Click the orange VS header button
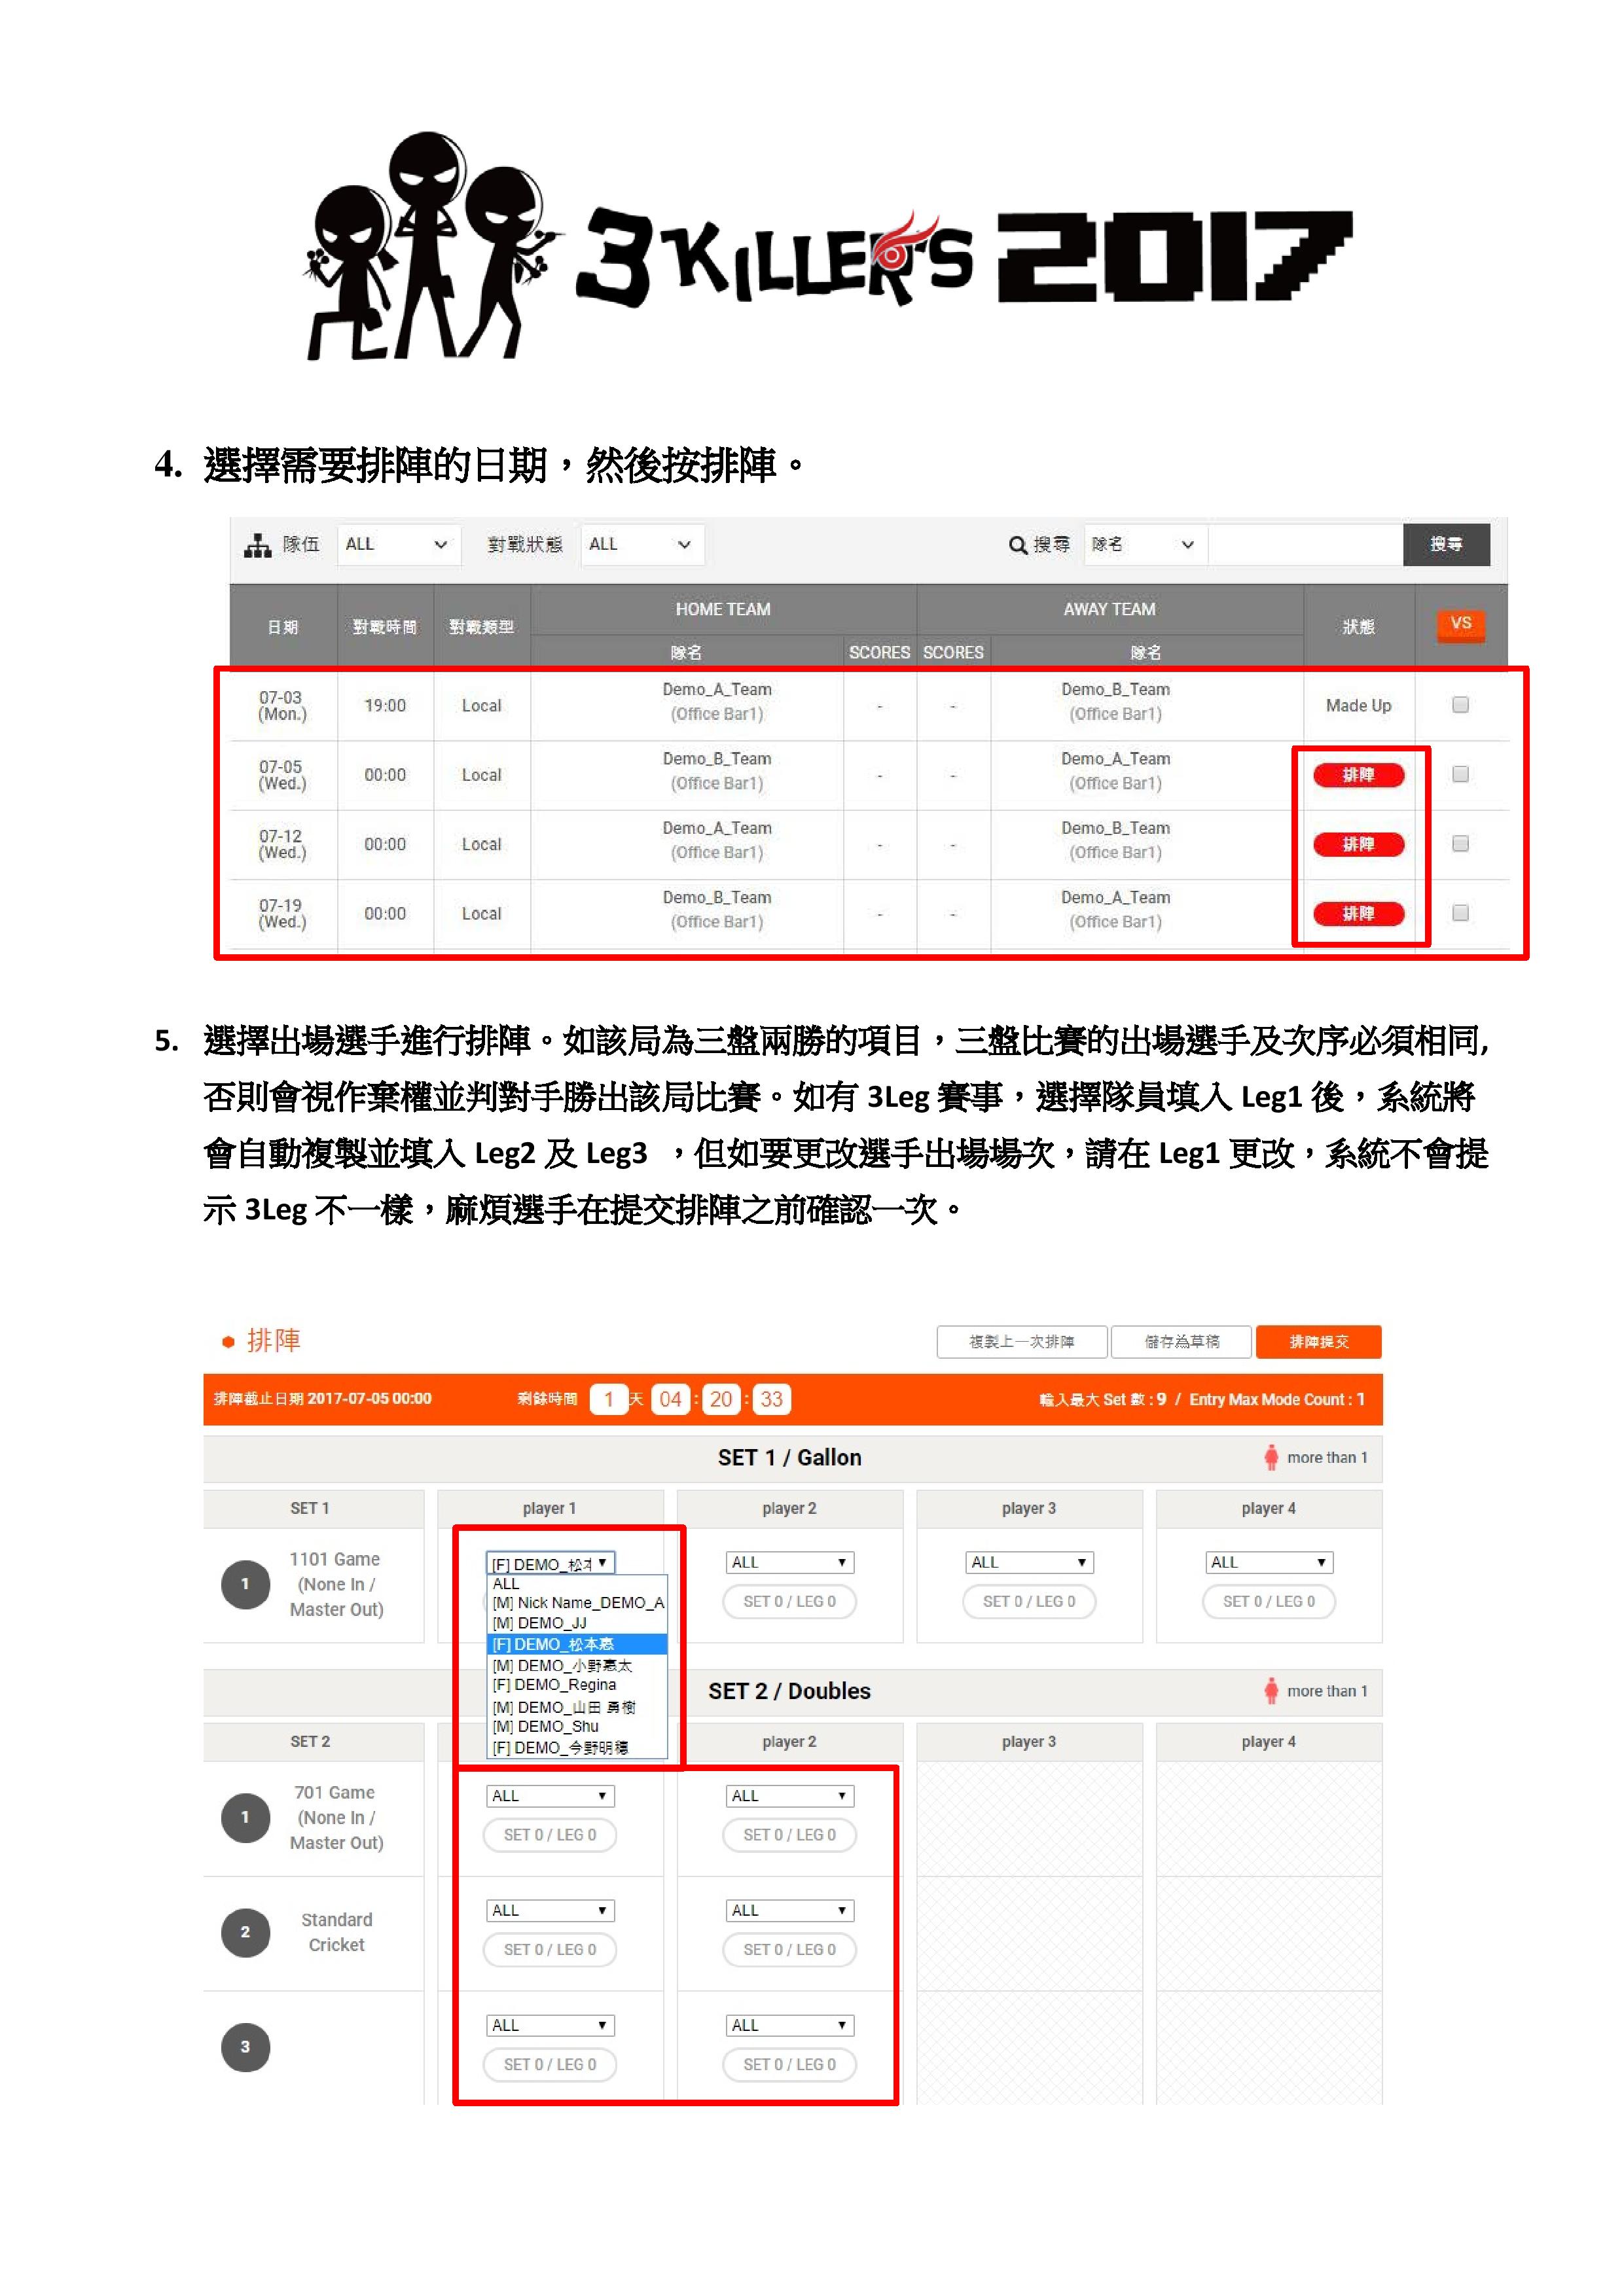Viewport: 1624px width, 2296px height. pyautogui.click(x=1460, y=624)
